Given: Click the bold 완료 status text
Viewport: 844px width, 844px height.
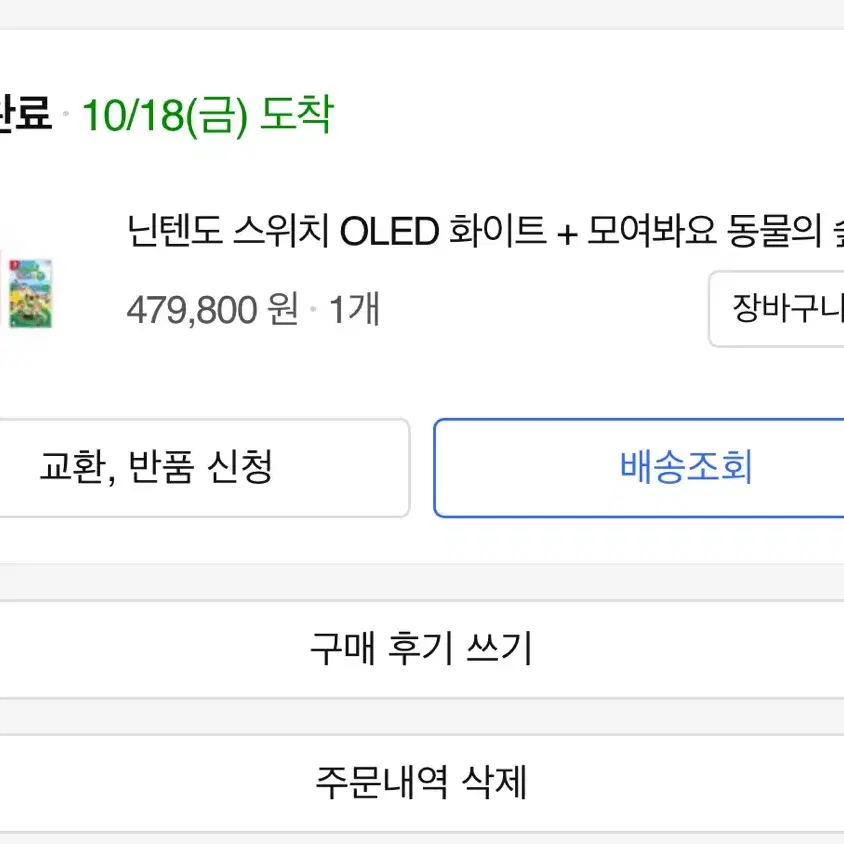Looking at the screenshot, I should 25,112.
